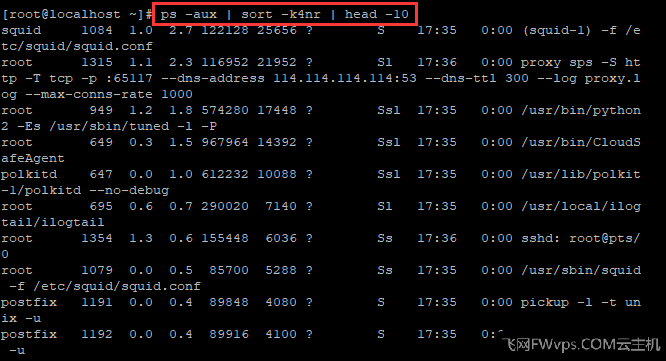The image size is (666, 361).
Task: Select the RSS value 10088
Action: tap(277, 175)
